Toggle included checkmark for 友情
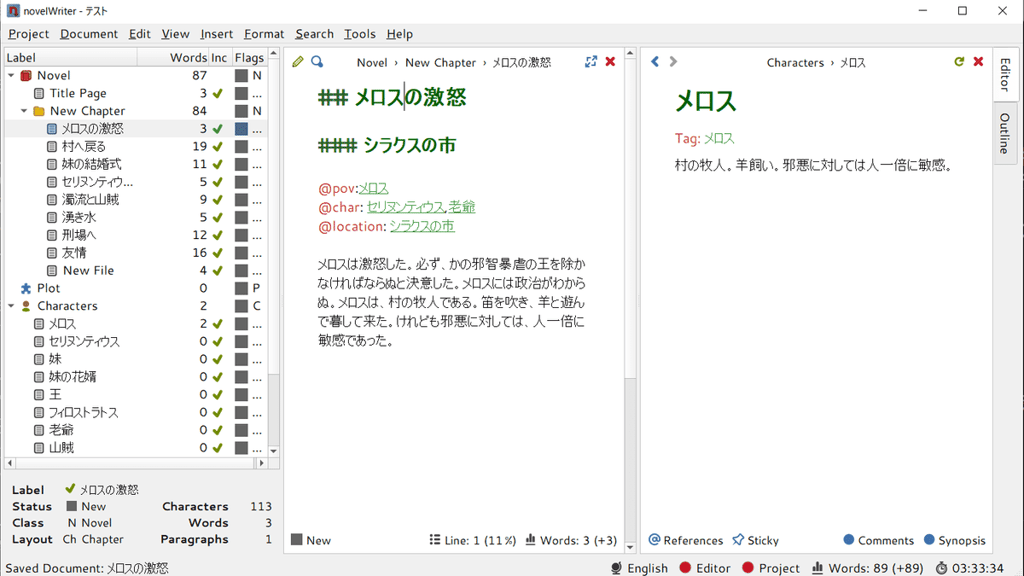The width and height of the screenshot is (1024, 576). pyautogui.click(x=217, y=253)
